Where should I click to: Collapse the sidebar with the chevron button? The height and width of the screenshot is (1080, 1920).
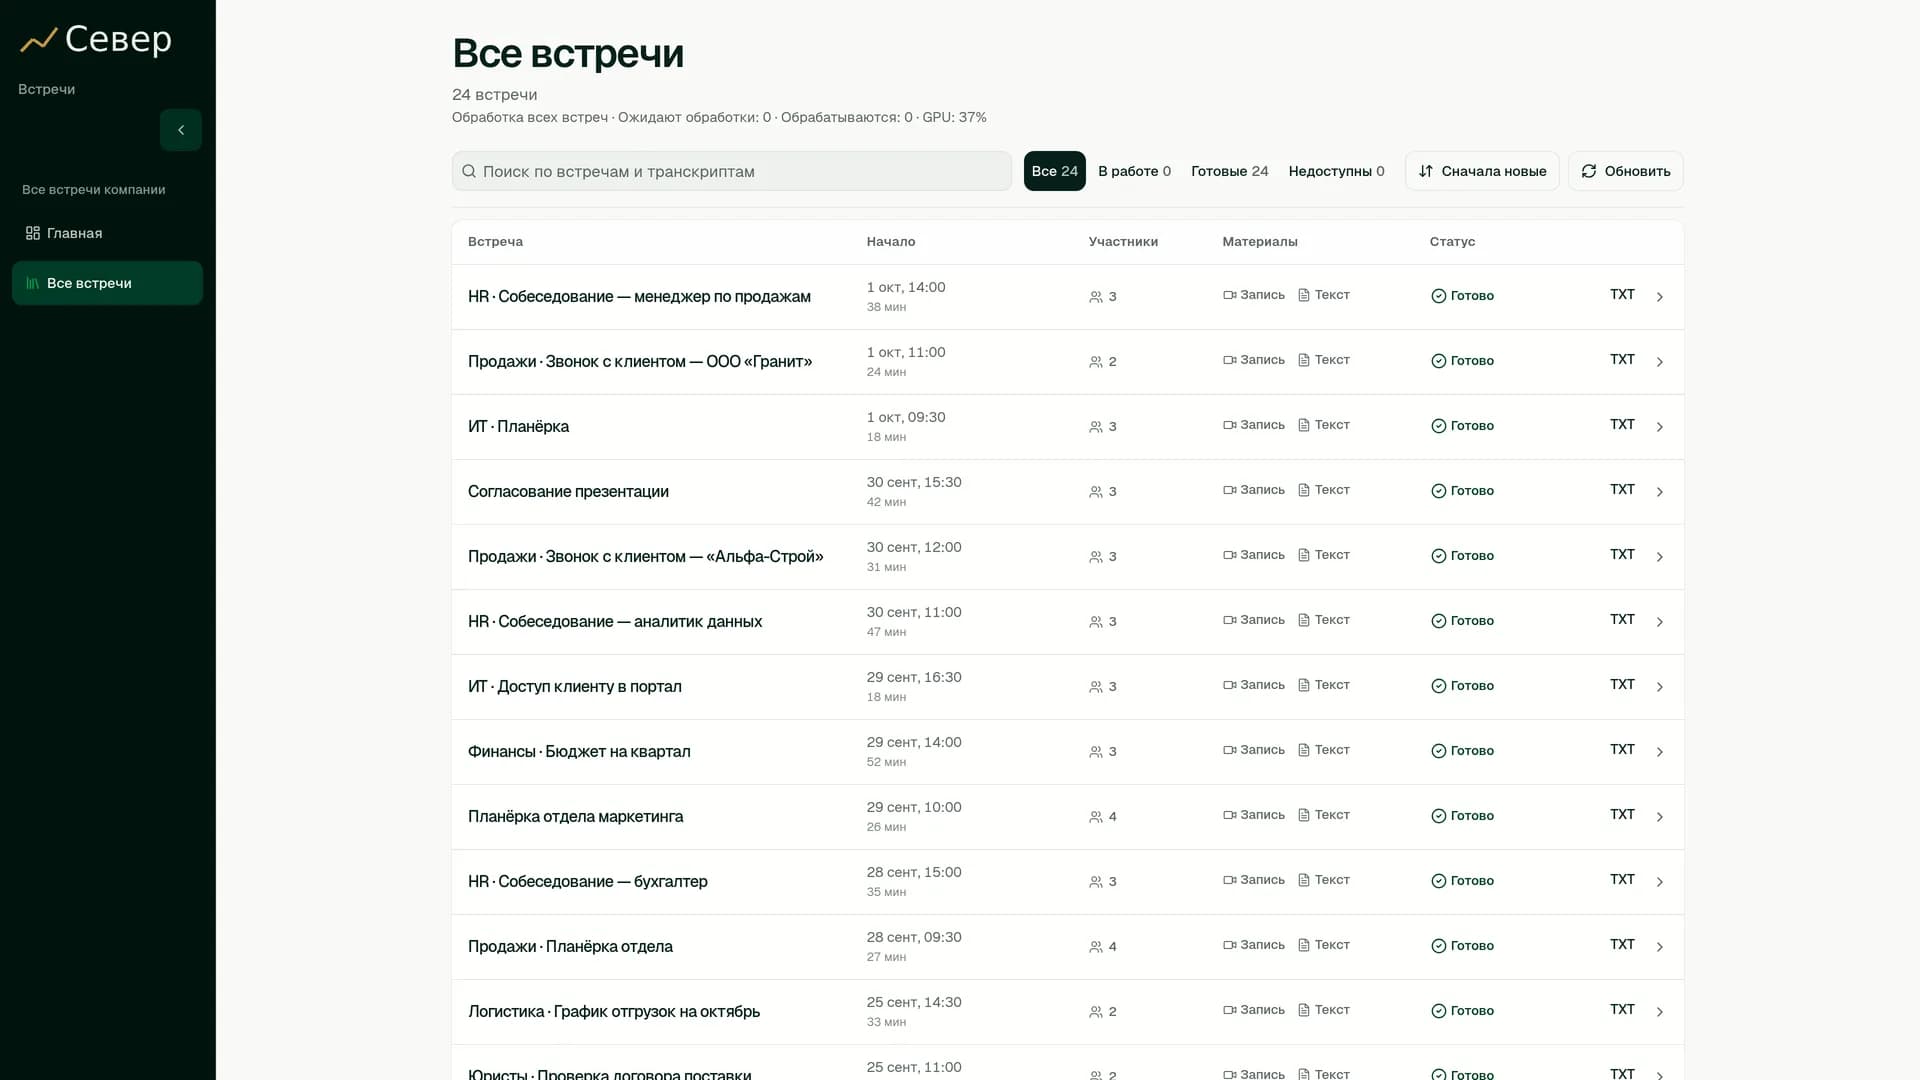[181, 130]
